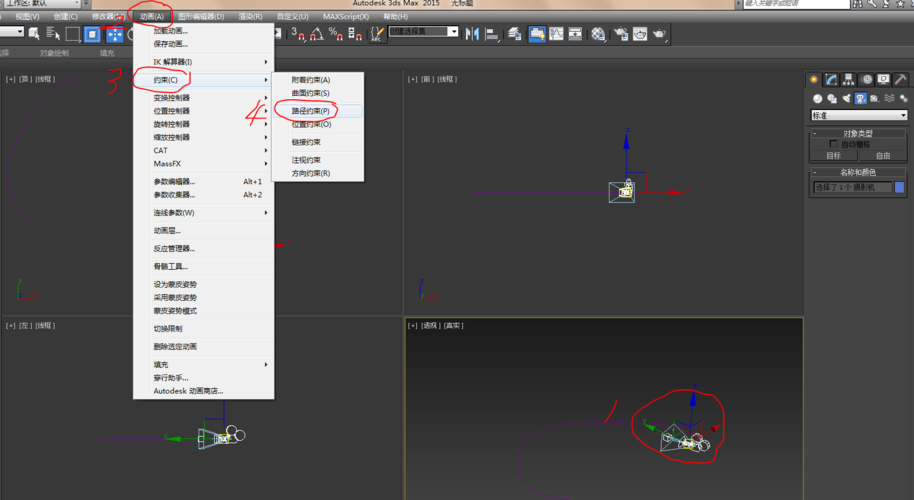This screenshot has width=914, height=500.
Task: Select 附着约束(A) menu item
Action: tap(318, 80)
